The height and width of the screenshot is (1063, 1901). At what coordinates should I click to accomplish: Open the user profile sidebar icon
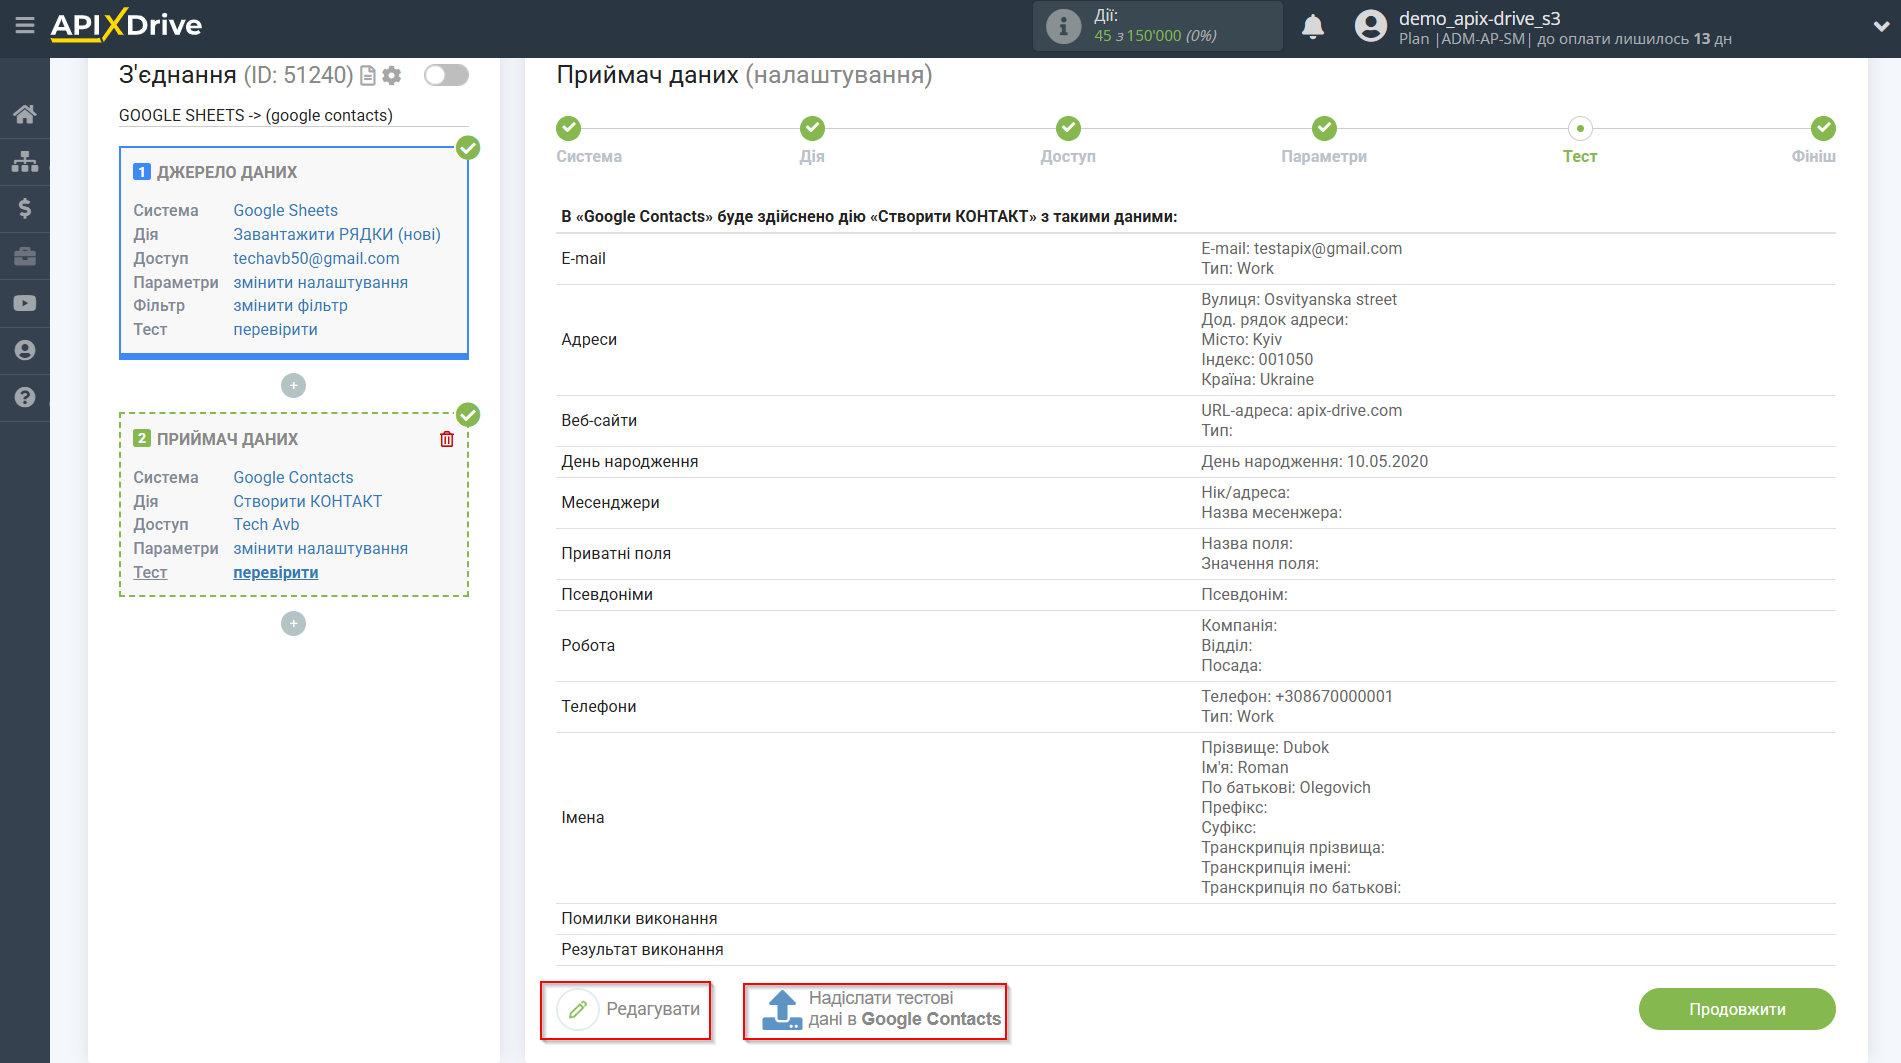[25, 350]
